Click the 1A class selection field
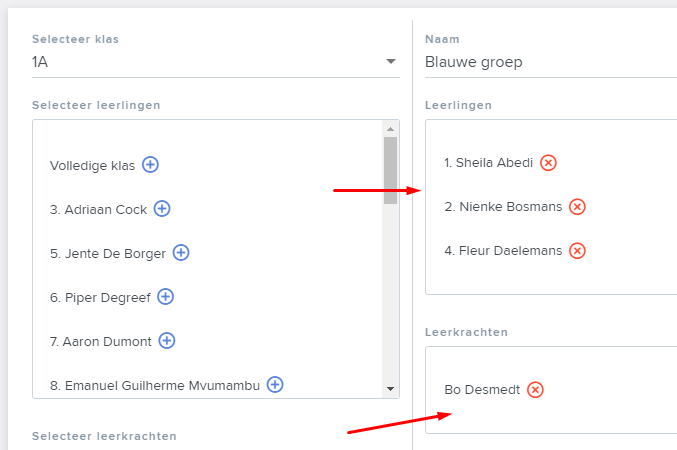This screenshot has height=450, width=677. pyautogui.click(x=216, y=62)
